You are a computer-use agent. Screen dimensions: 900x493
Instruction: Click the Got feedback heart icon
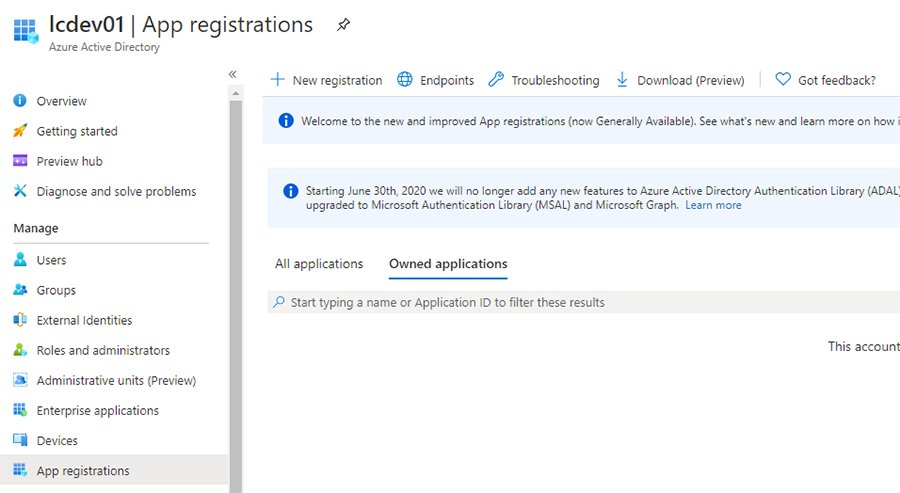pyautogui.click(x=783, y=80)
